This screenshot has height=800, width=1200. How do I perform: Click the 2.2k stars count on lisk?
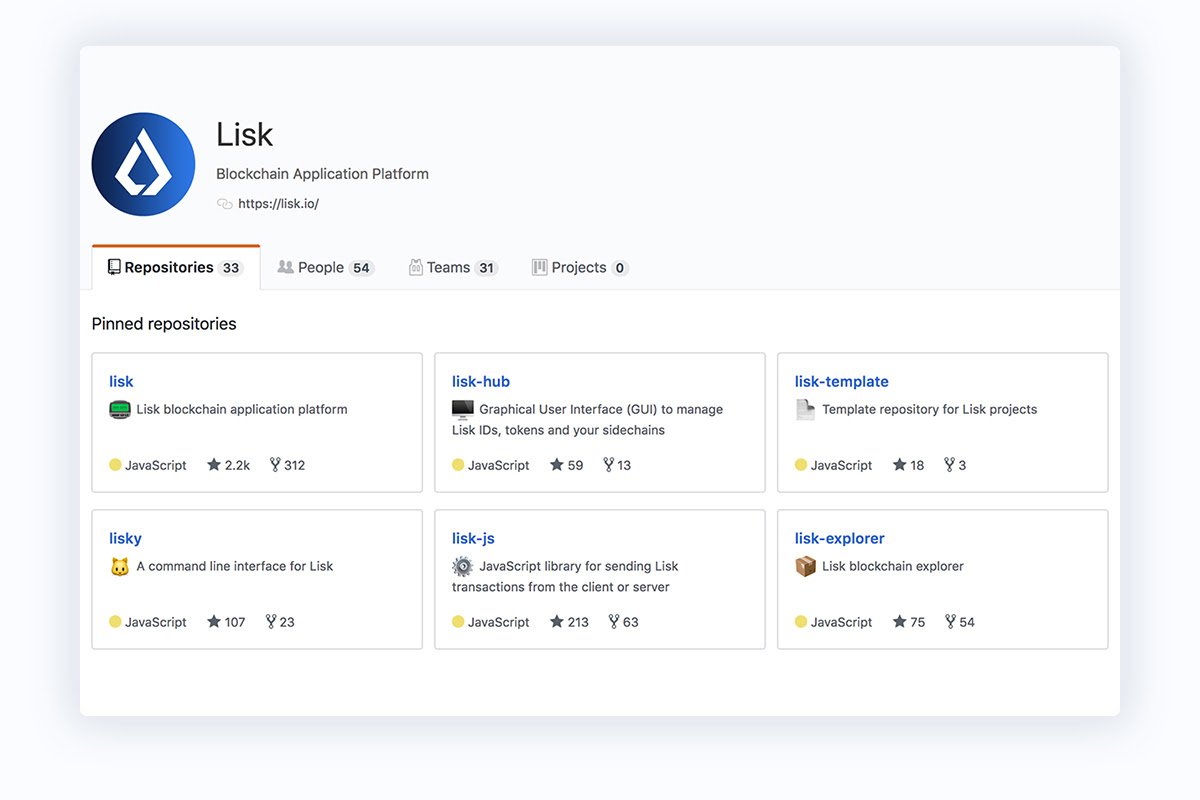(x=238, y=465)
